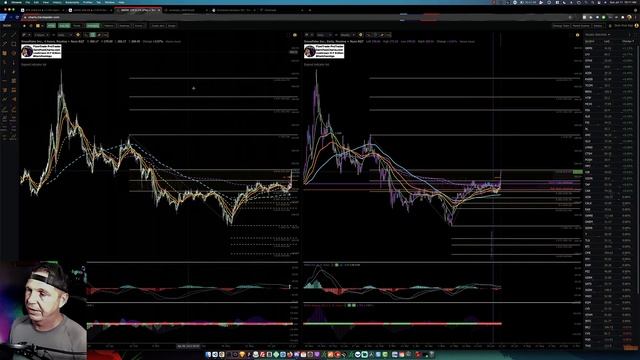The height and width of the screenshot is (360, 640).
Task: Open the File menu in the menu bar
Action: (x=28, y=2)
